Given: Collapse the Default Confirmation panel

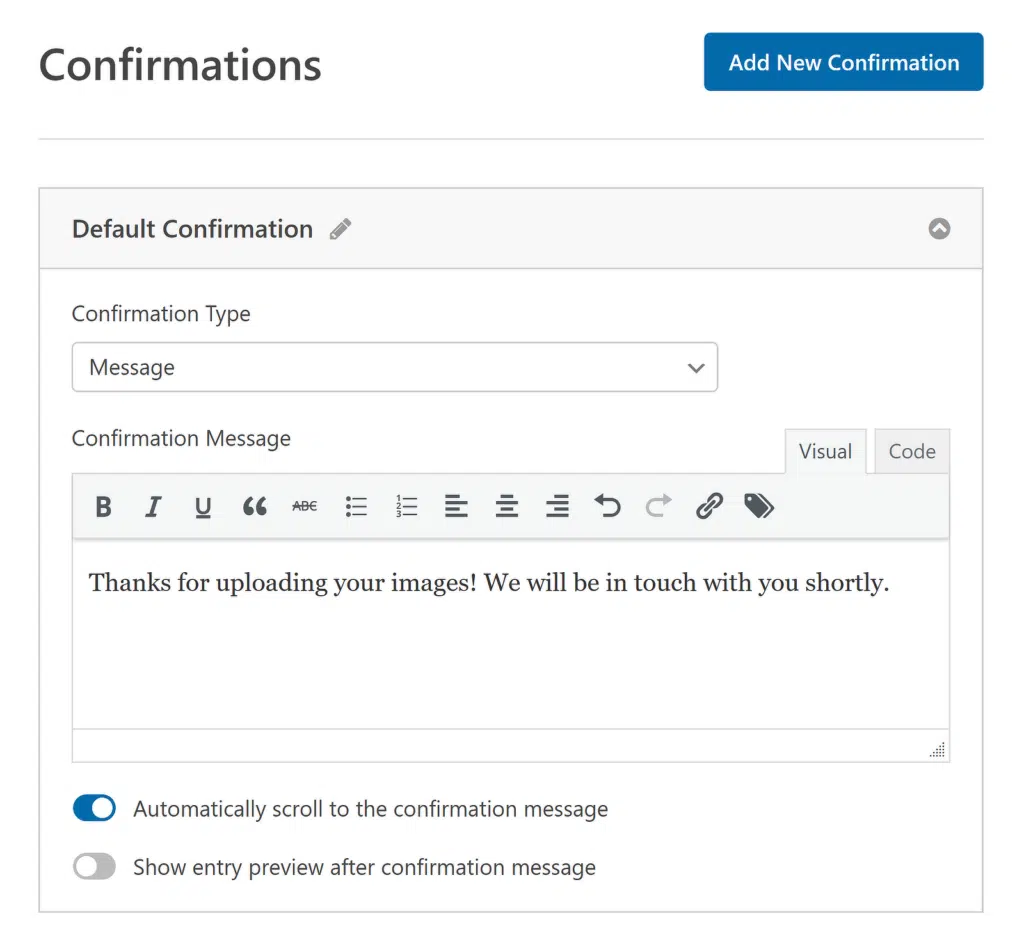Looking at the screenshot, I should pyautogui.click(x=939, y=229).
